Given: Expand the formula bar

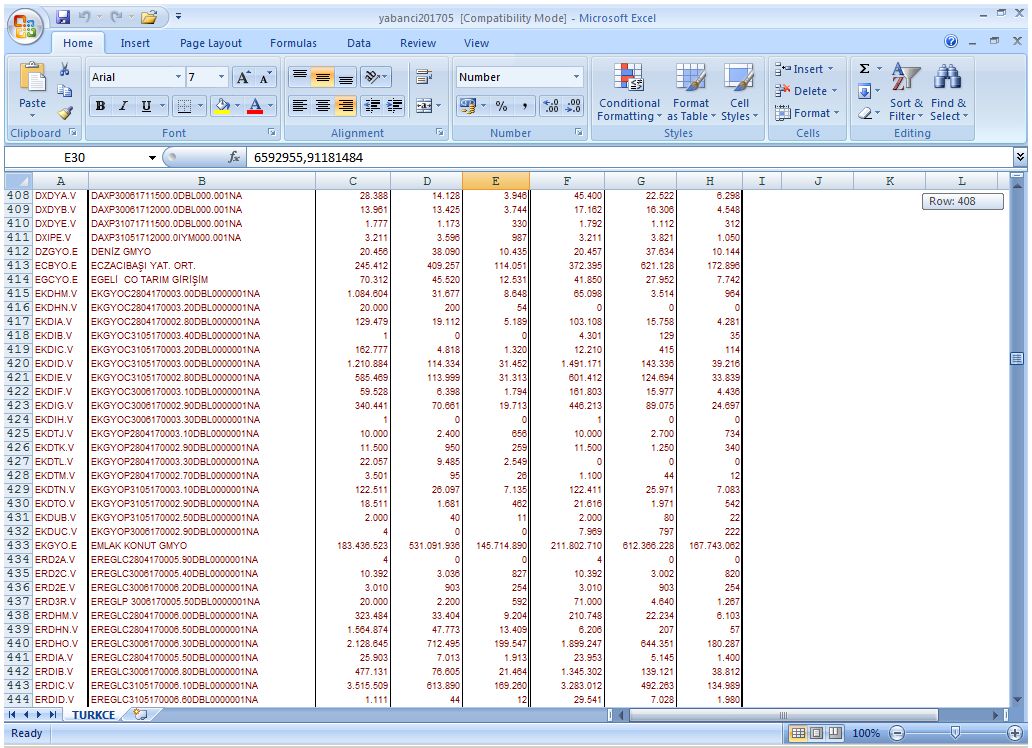Looking at the screenshot, I should [1019, 157].
